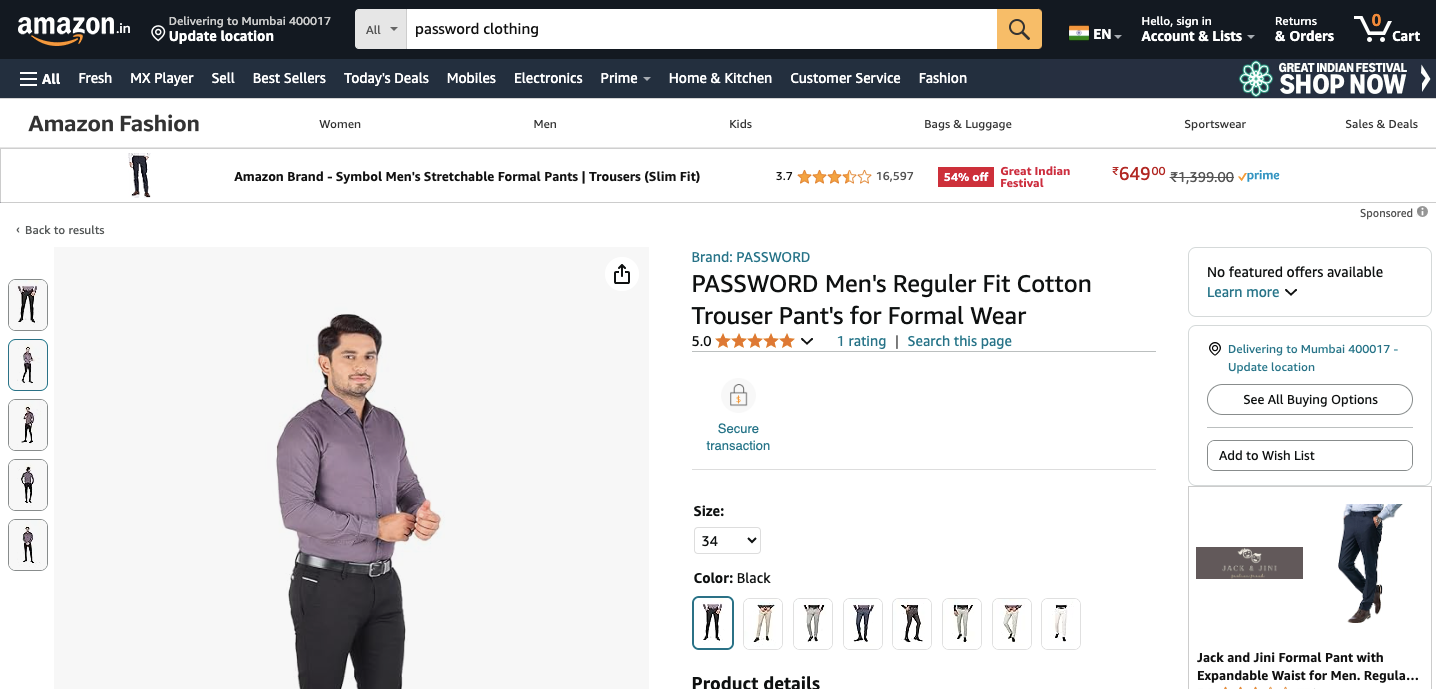Open the All search category dropdown
This screenshot has width=1436, height=689.
click(x=381, y=30)
